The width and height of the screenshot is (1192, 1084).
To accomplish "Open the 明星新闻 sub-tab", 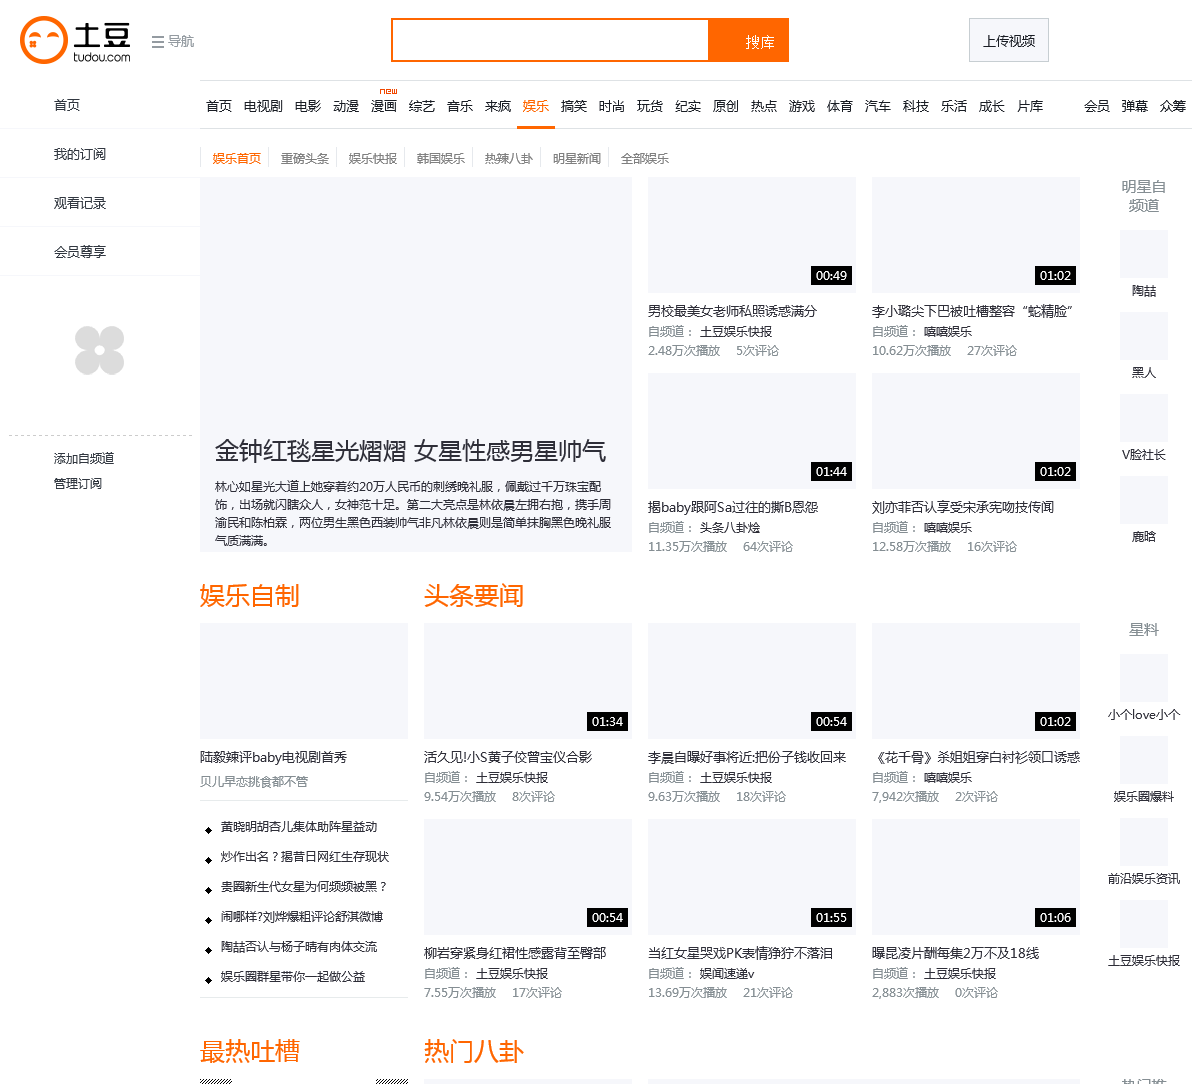I will 577,158.
